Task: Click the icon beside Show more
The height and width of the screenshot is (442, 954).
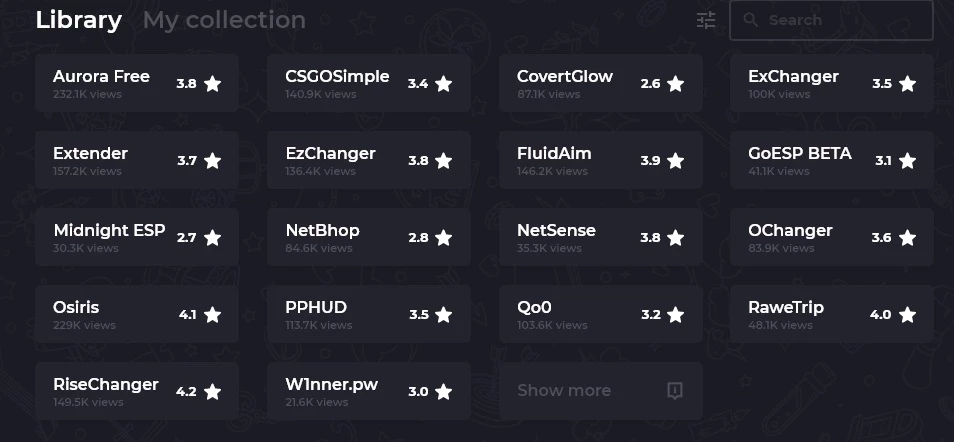Action: pos(675,390)
